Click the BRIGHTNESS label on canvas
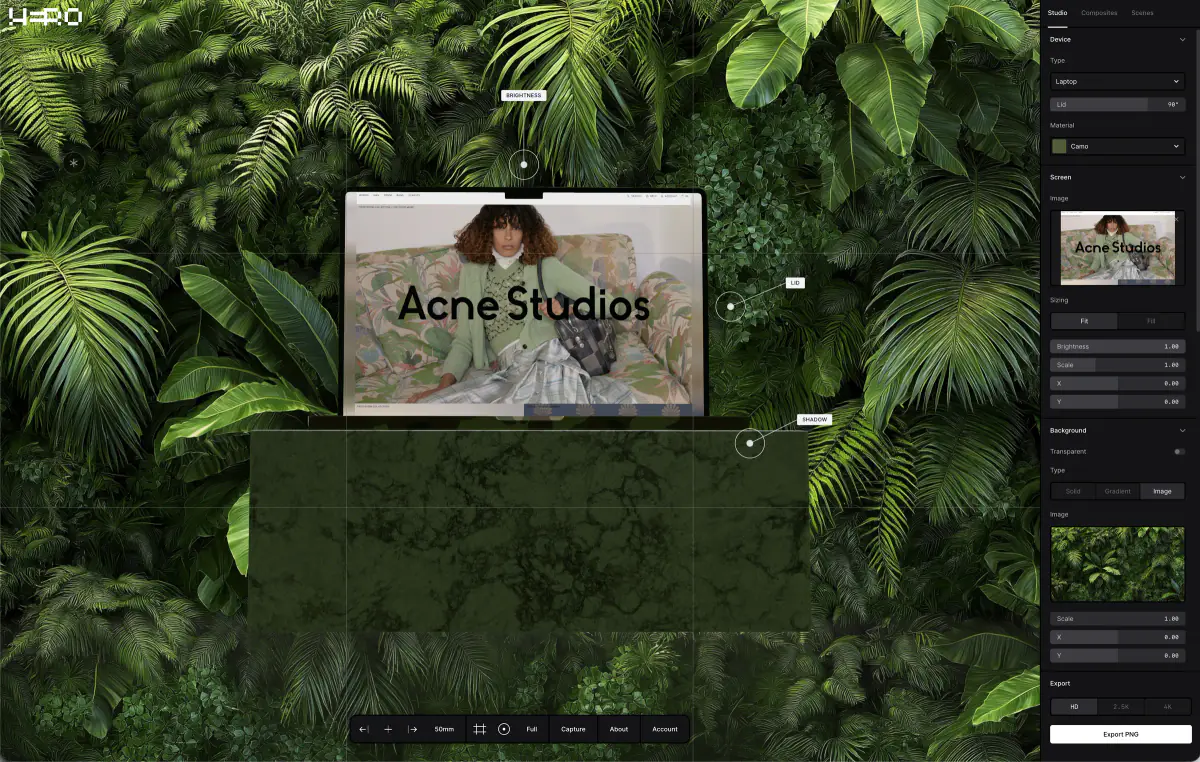The image size is (1200, 762). coord(523,95)
